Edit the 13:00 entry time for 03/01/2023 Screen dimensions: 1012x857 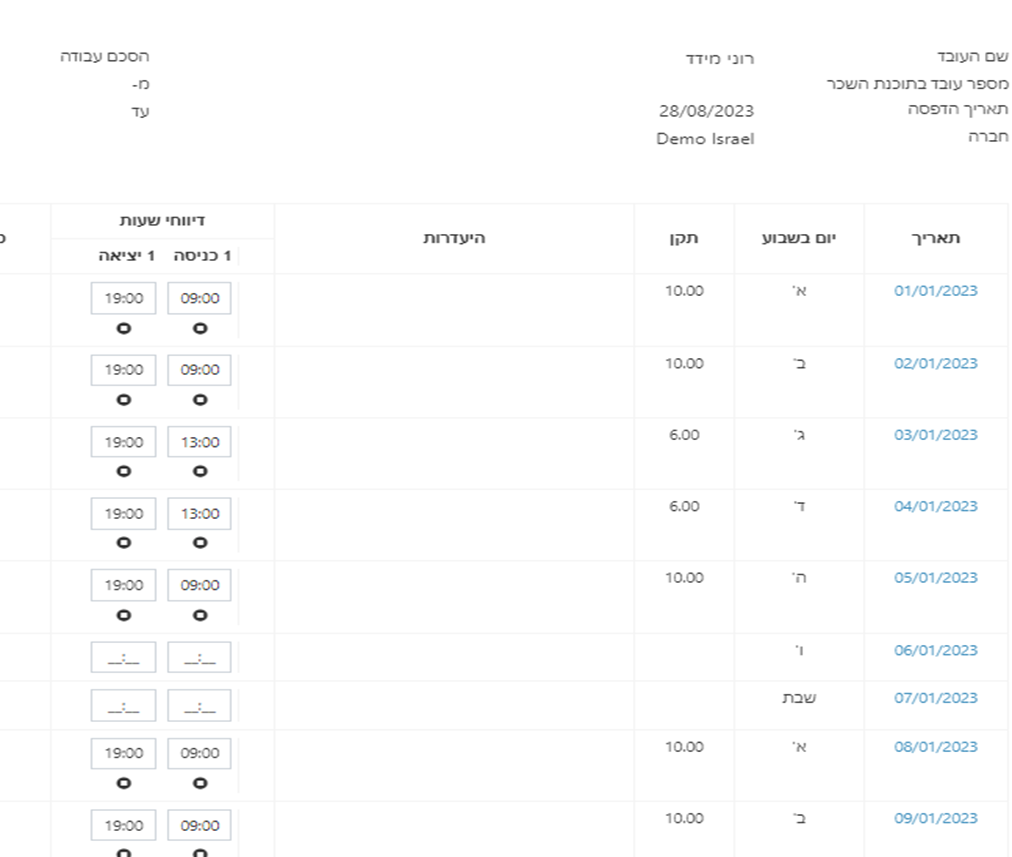pyautogui.click(x=199, y=442)
